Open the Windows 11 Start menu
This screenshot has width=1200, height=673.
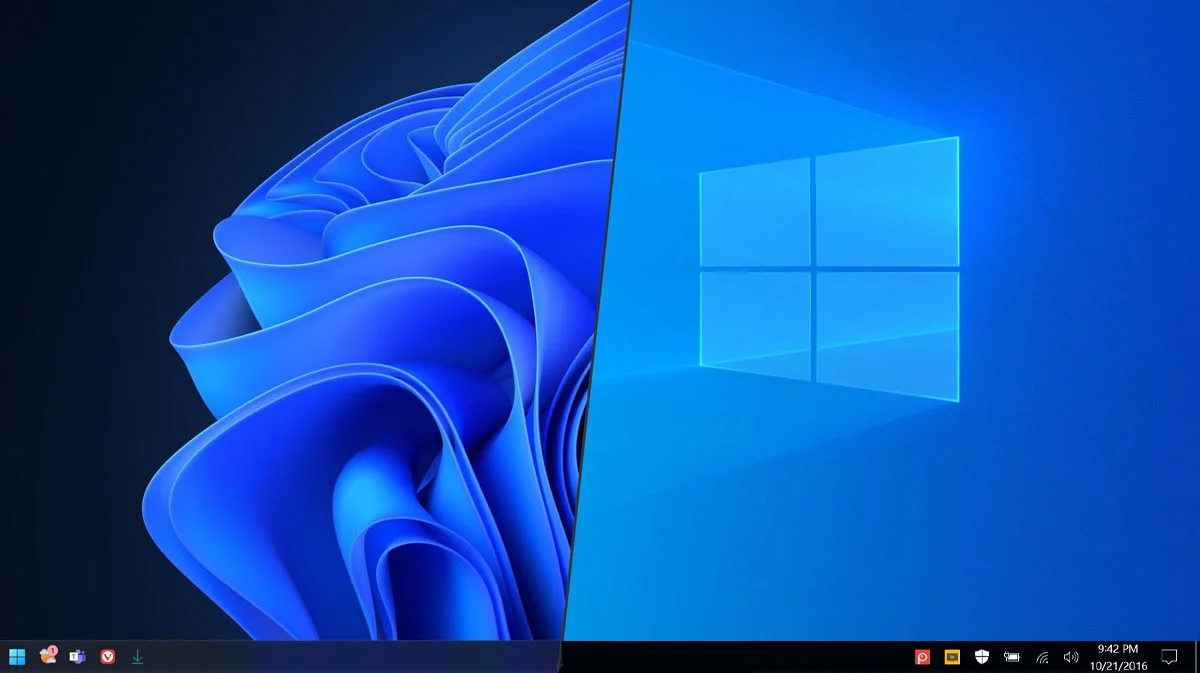[17, 657]
